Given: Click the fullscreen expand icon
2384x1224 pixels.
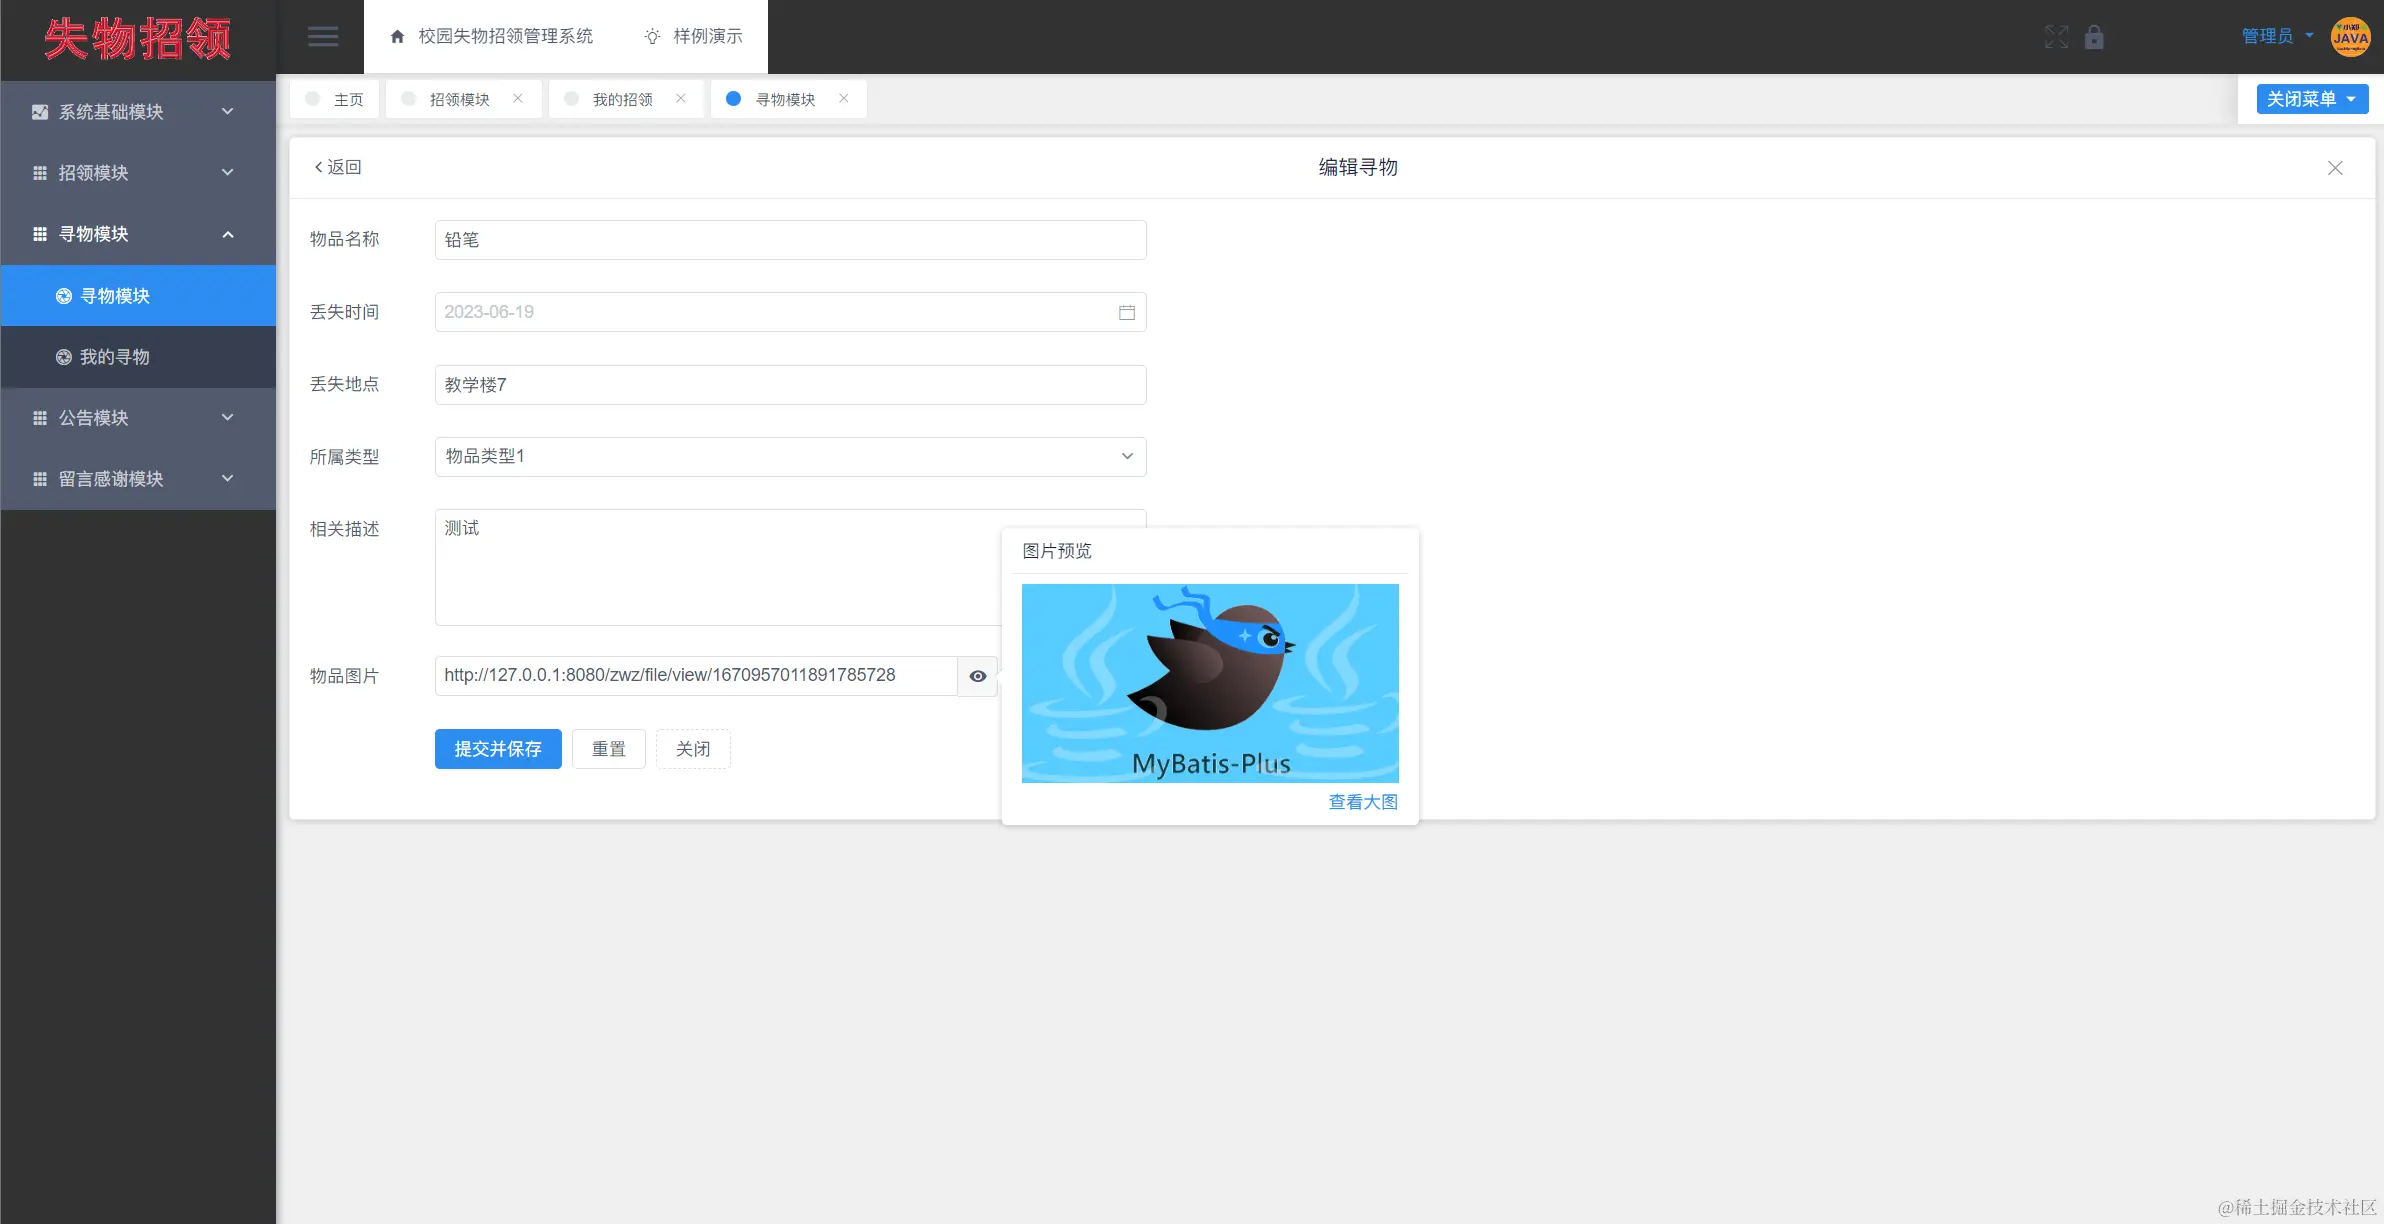Looking at the screenshot, I should click(x=2056, y=37).
